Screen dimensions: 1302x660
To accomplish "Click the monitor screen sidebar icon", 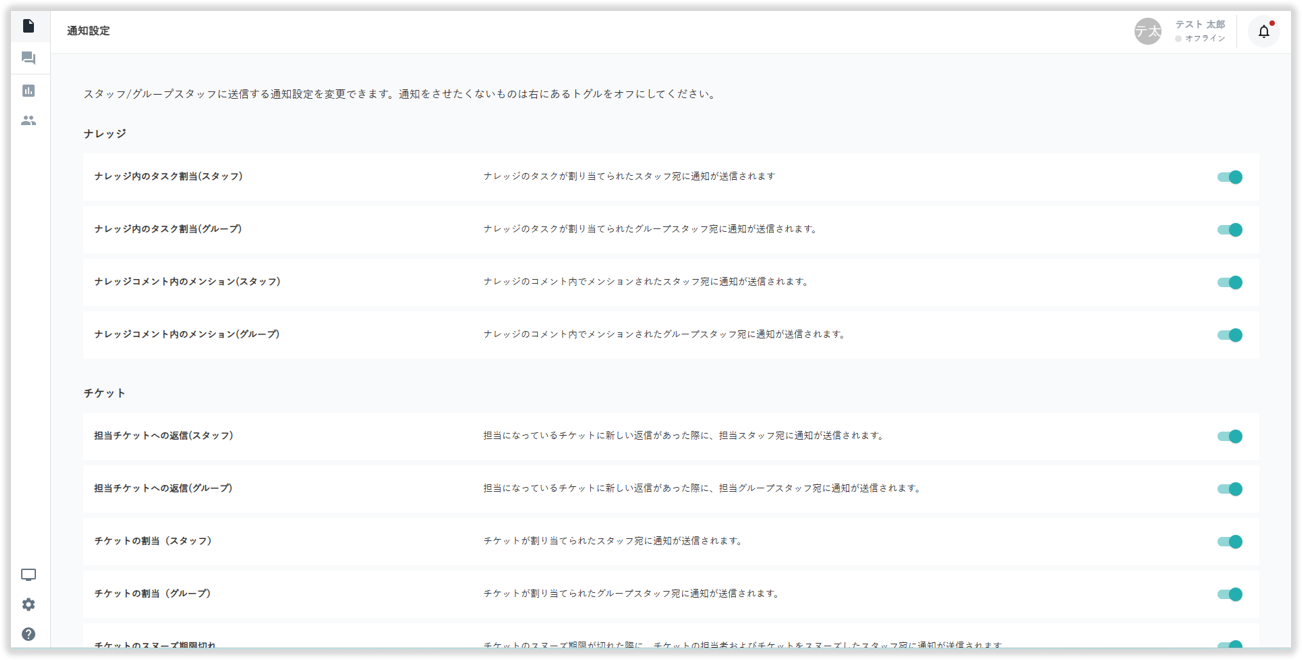I will click(28, 575).
